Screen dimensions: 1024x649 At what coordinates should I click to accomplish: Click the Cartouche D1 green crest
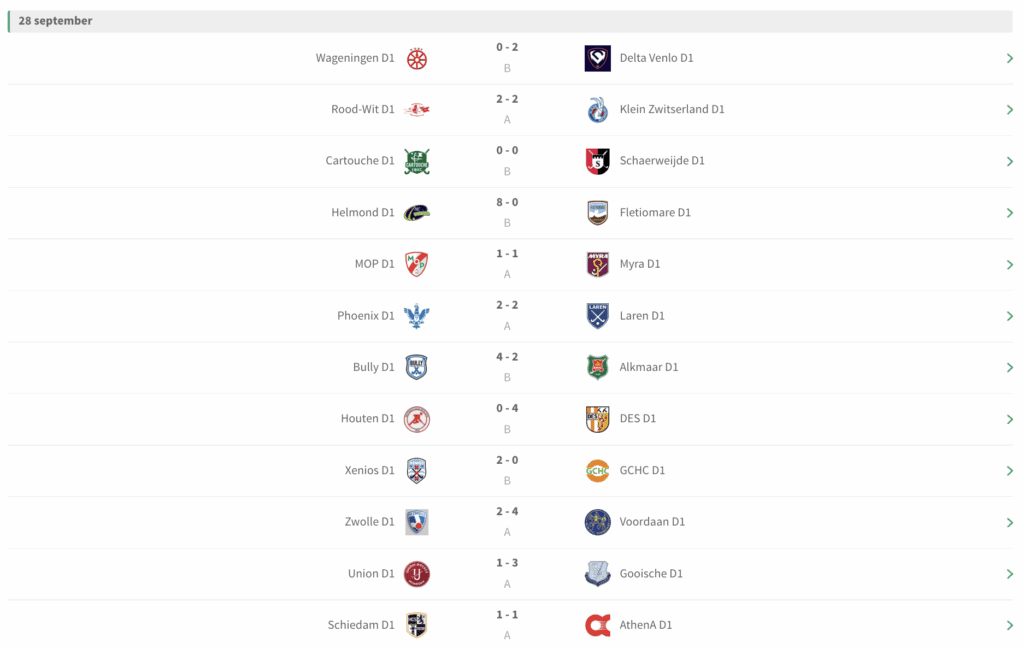pos(417,162)
